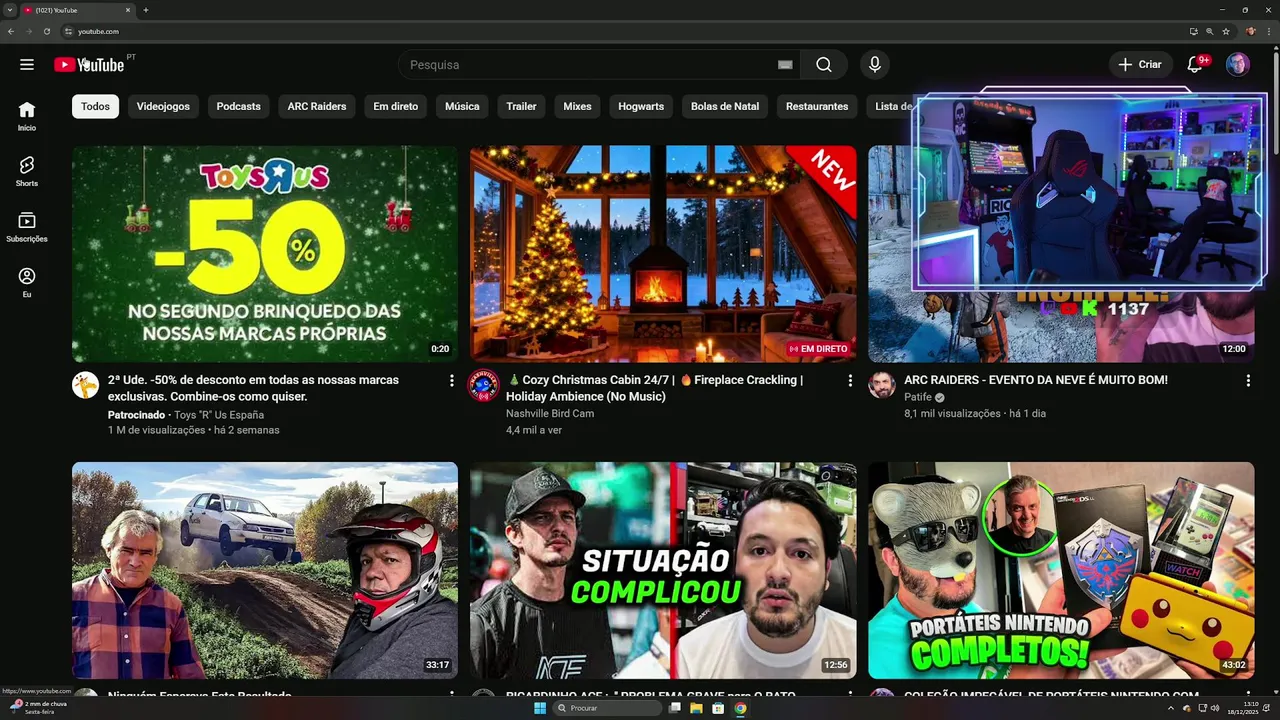This screenshot has width=1280, height=720.
Task: Select the Hogwarts filter chip
Action: (x=641, y=106)
